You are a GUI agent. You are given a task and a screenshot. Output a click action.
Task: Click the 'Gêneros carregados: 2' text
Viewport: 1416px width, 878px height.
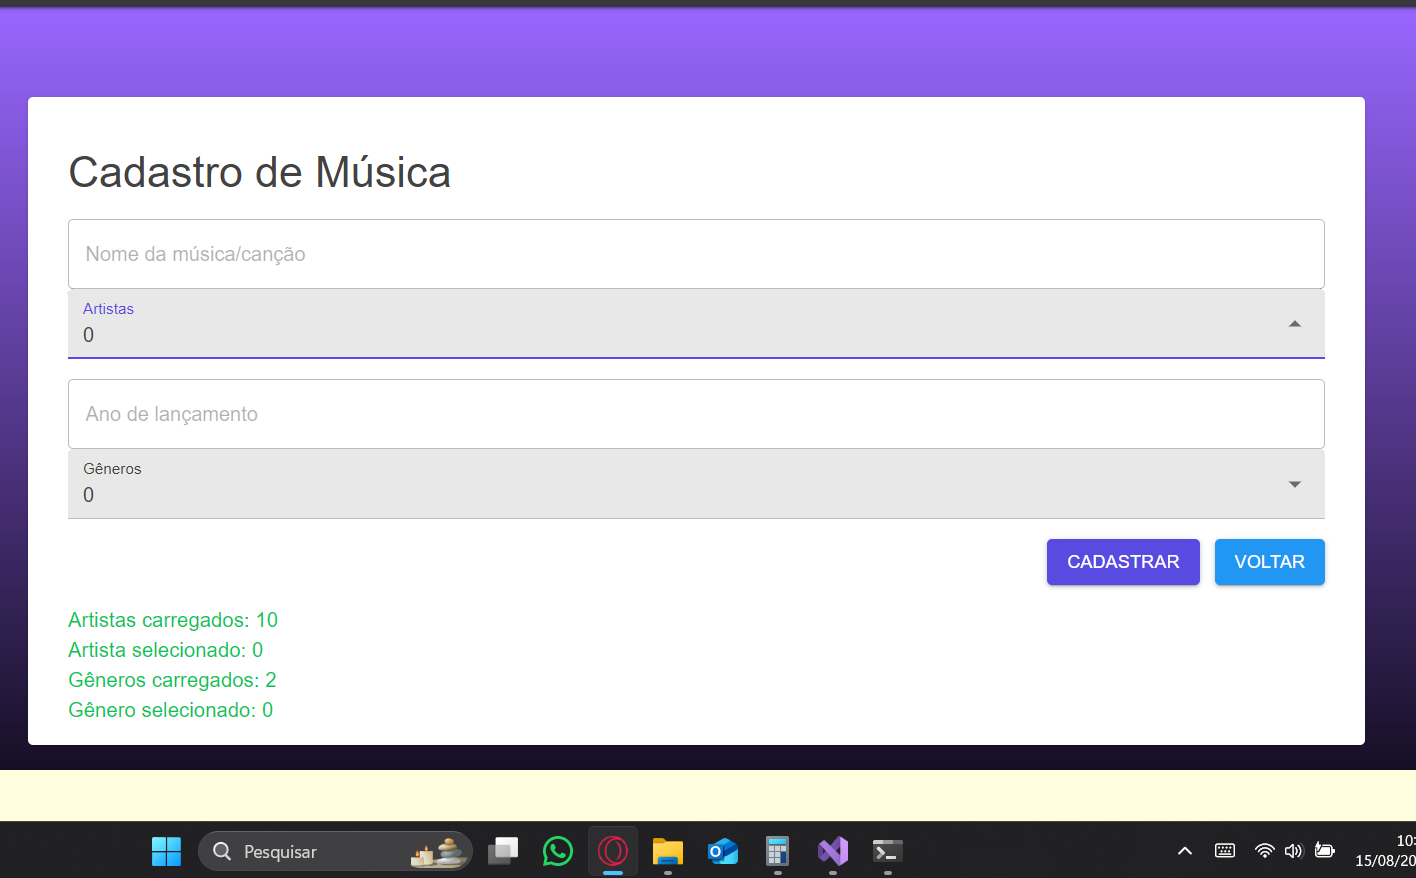click(x=172, y=680)
